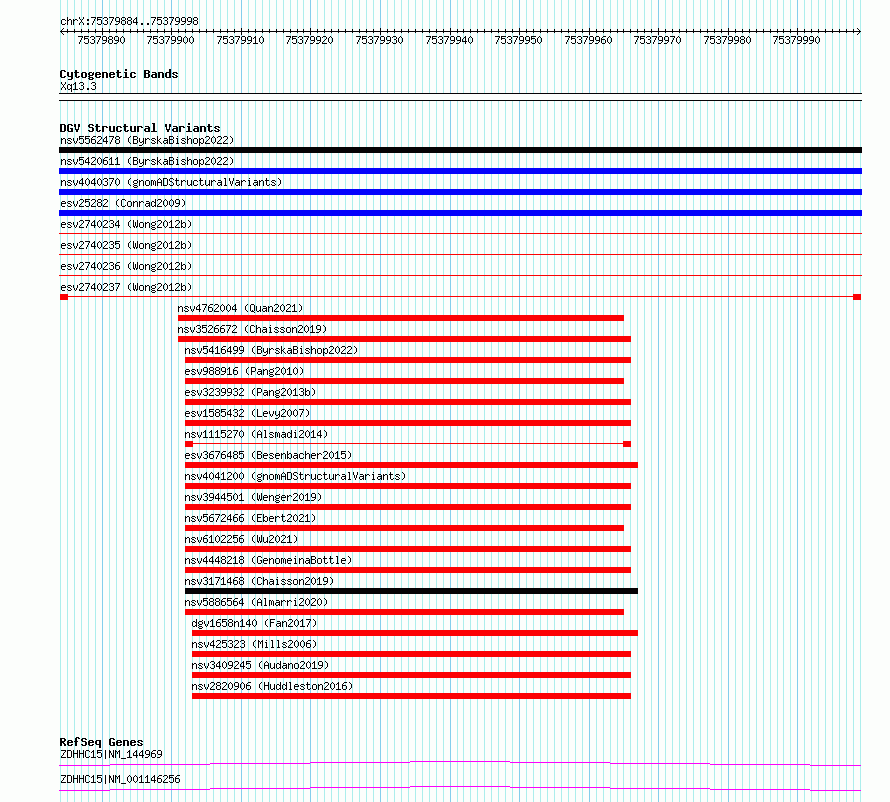Click esv3676485 (Besenbacher2015) label
The width and height of the screenshot is (890, 802).
point(268,455)
